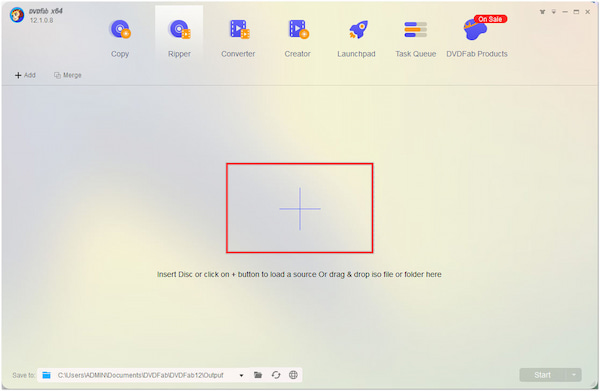The image size is (600, 391).
Task: Click the Start button
Action: tap(542, 375)
